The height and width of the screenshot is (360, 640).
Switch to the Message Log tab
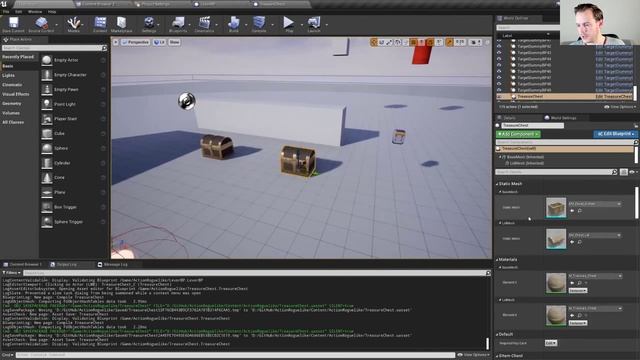[116, 264]
